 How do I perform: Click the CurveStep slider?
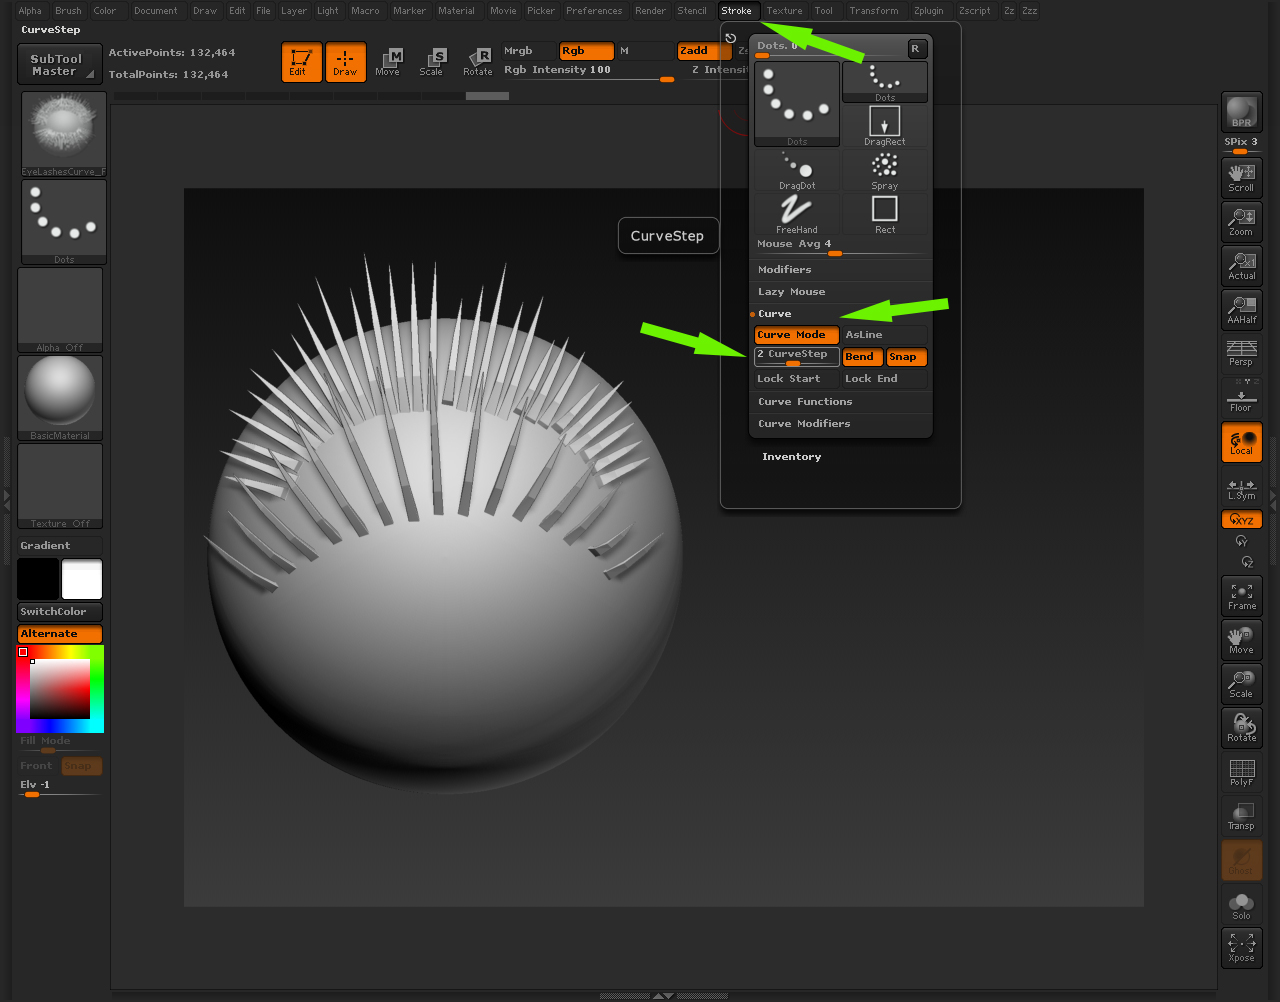point(796,357)
